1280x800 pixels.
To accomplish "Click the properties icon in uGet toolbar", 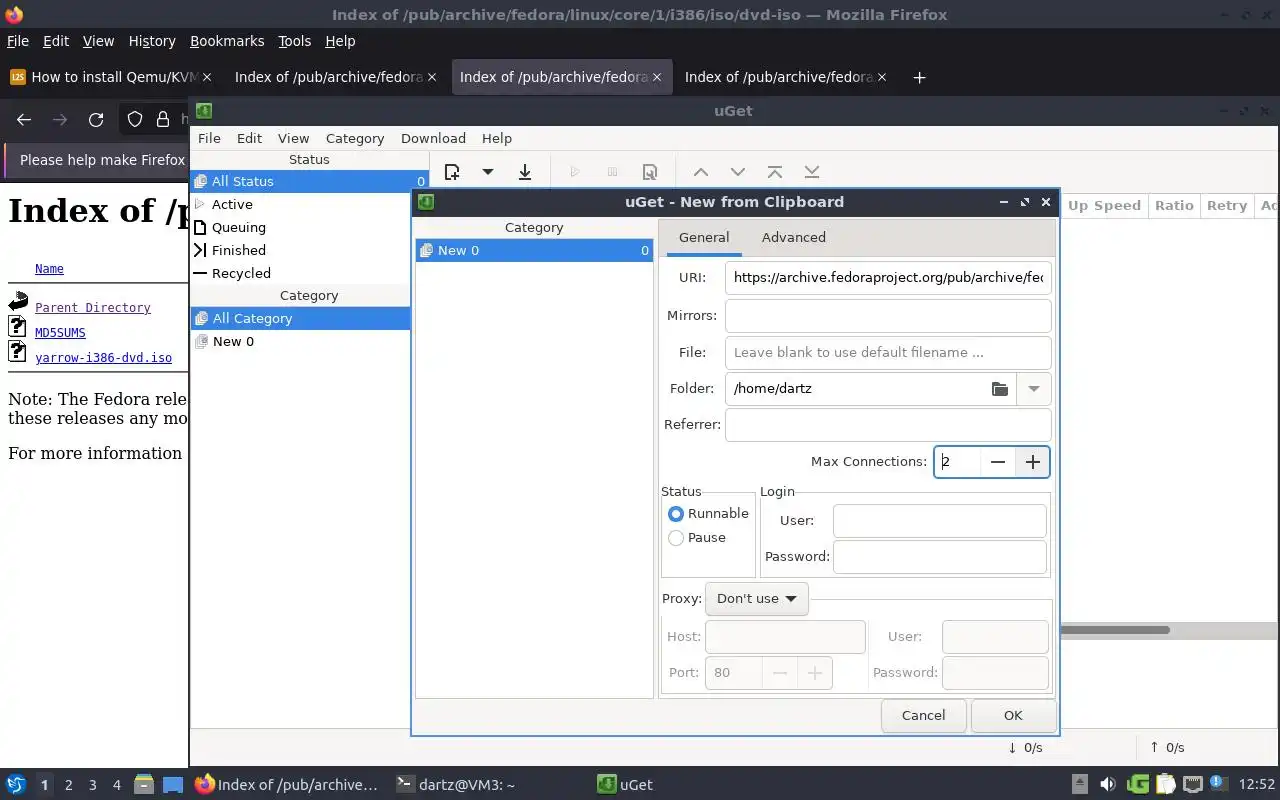I will (650, 172).
